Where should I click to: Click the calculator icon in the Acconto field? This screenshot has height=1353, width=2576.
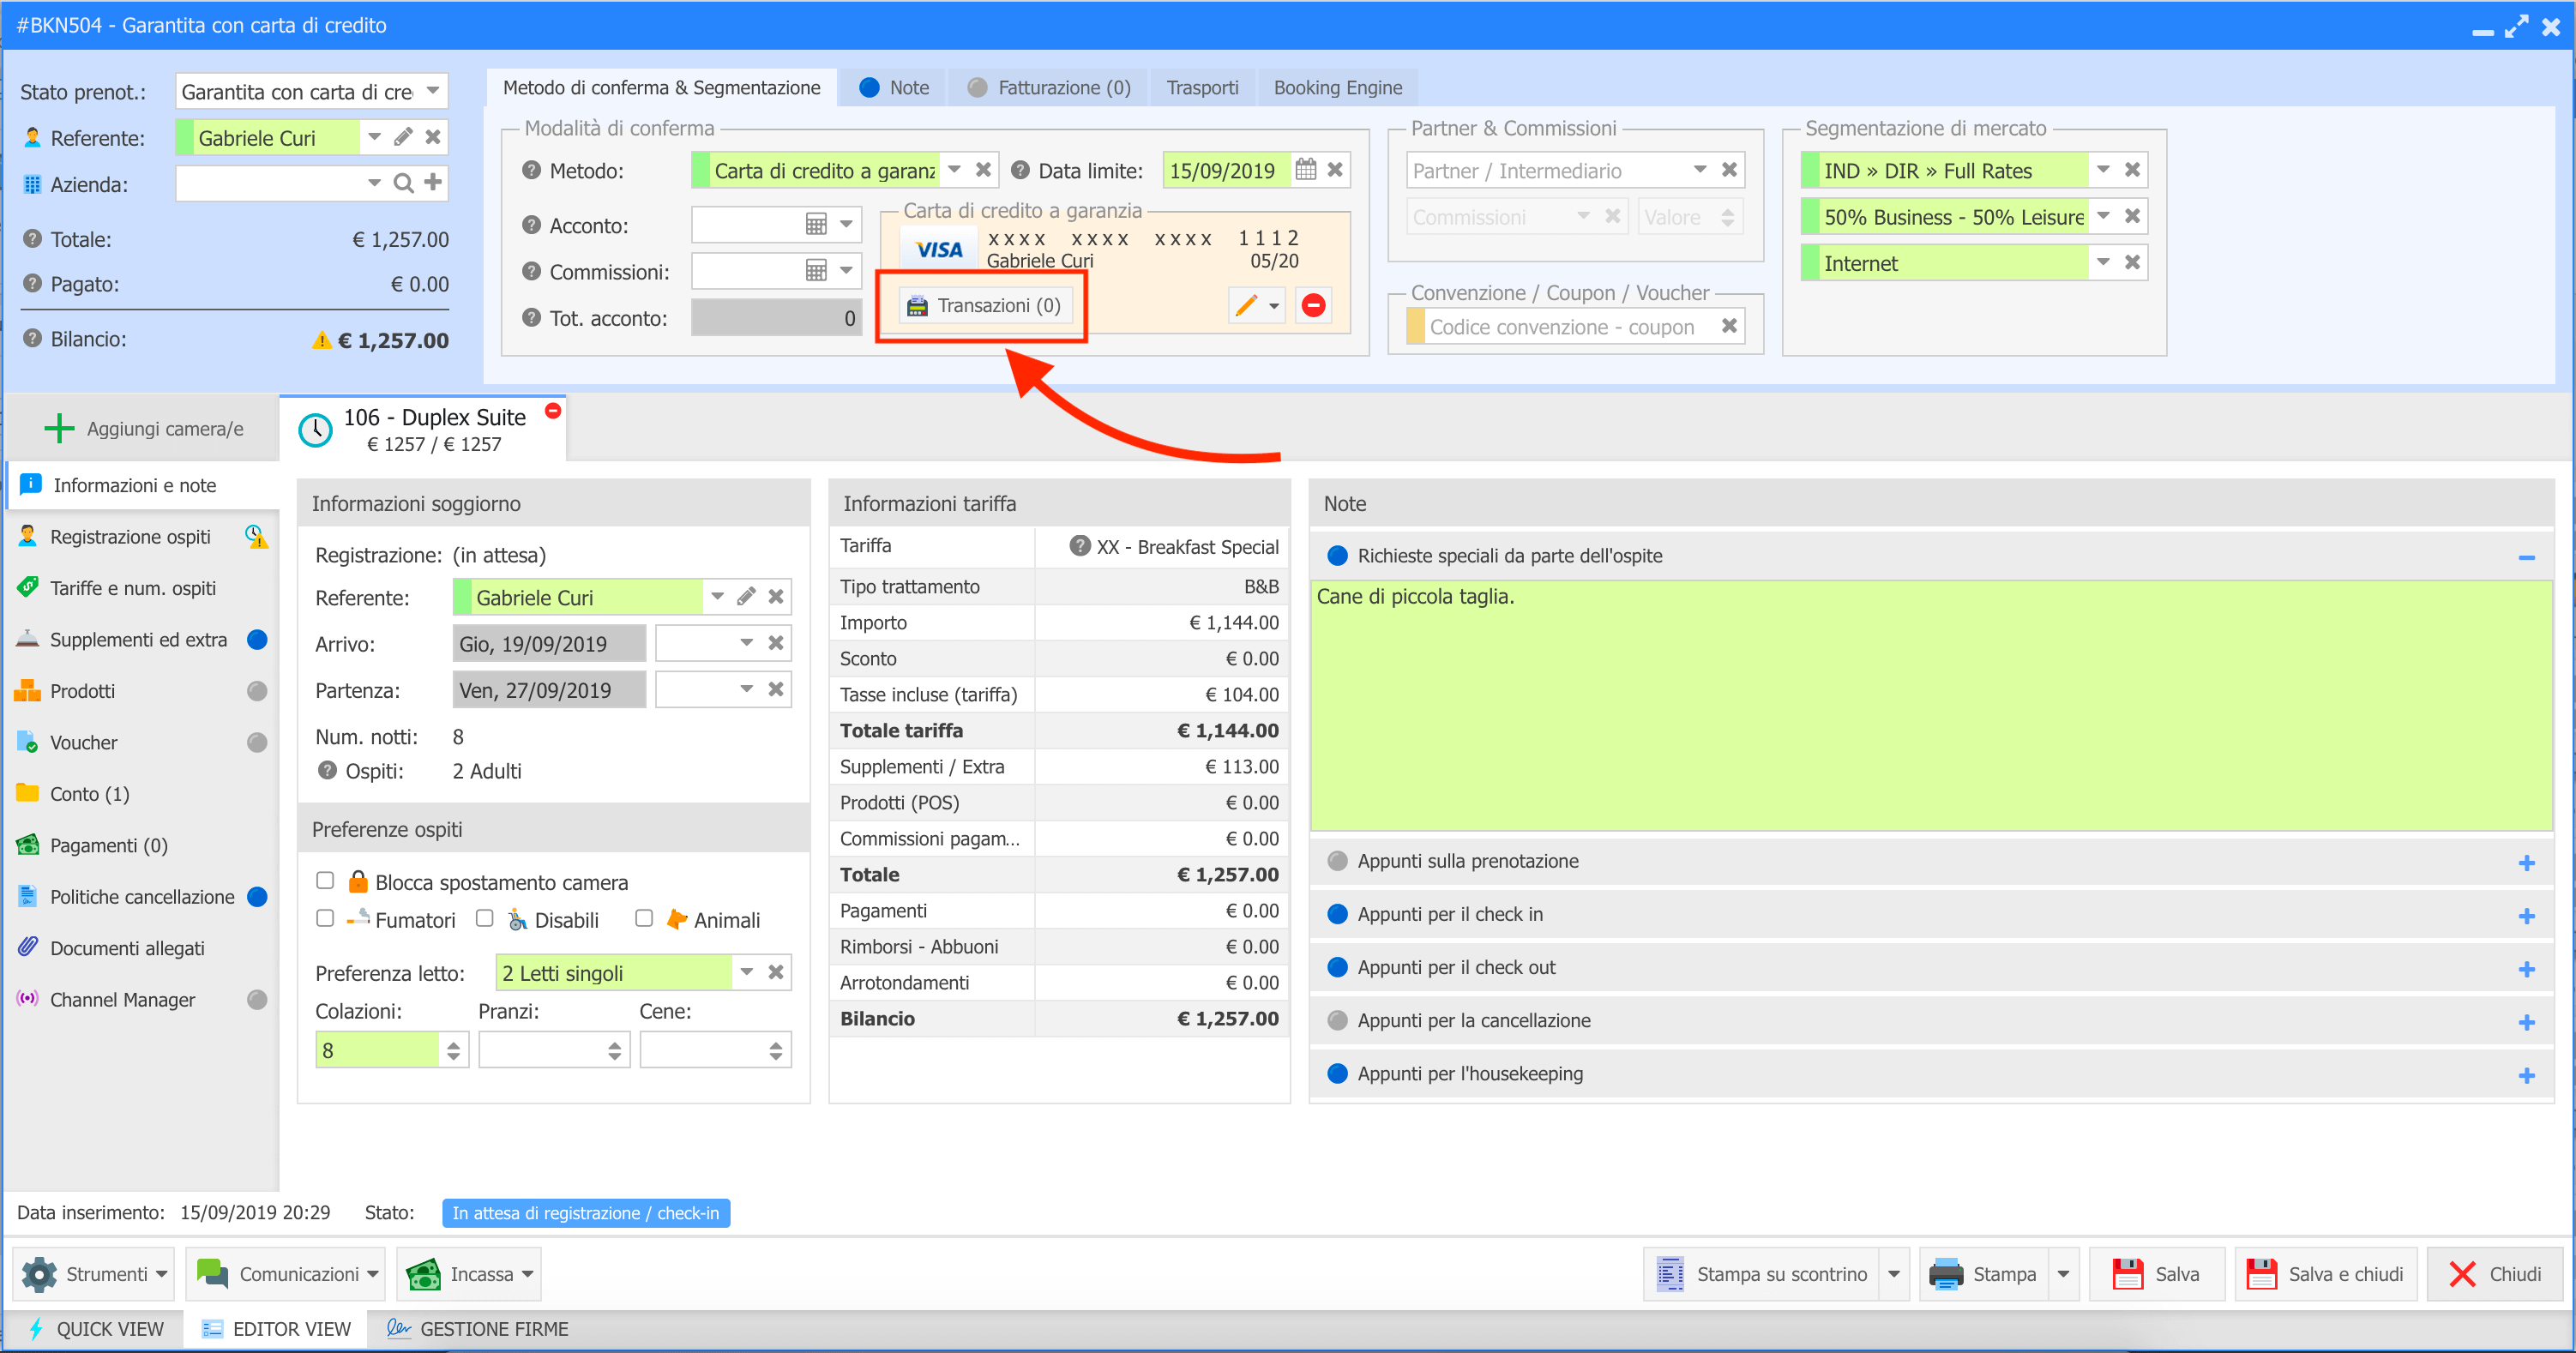[816, 225]
